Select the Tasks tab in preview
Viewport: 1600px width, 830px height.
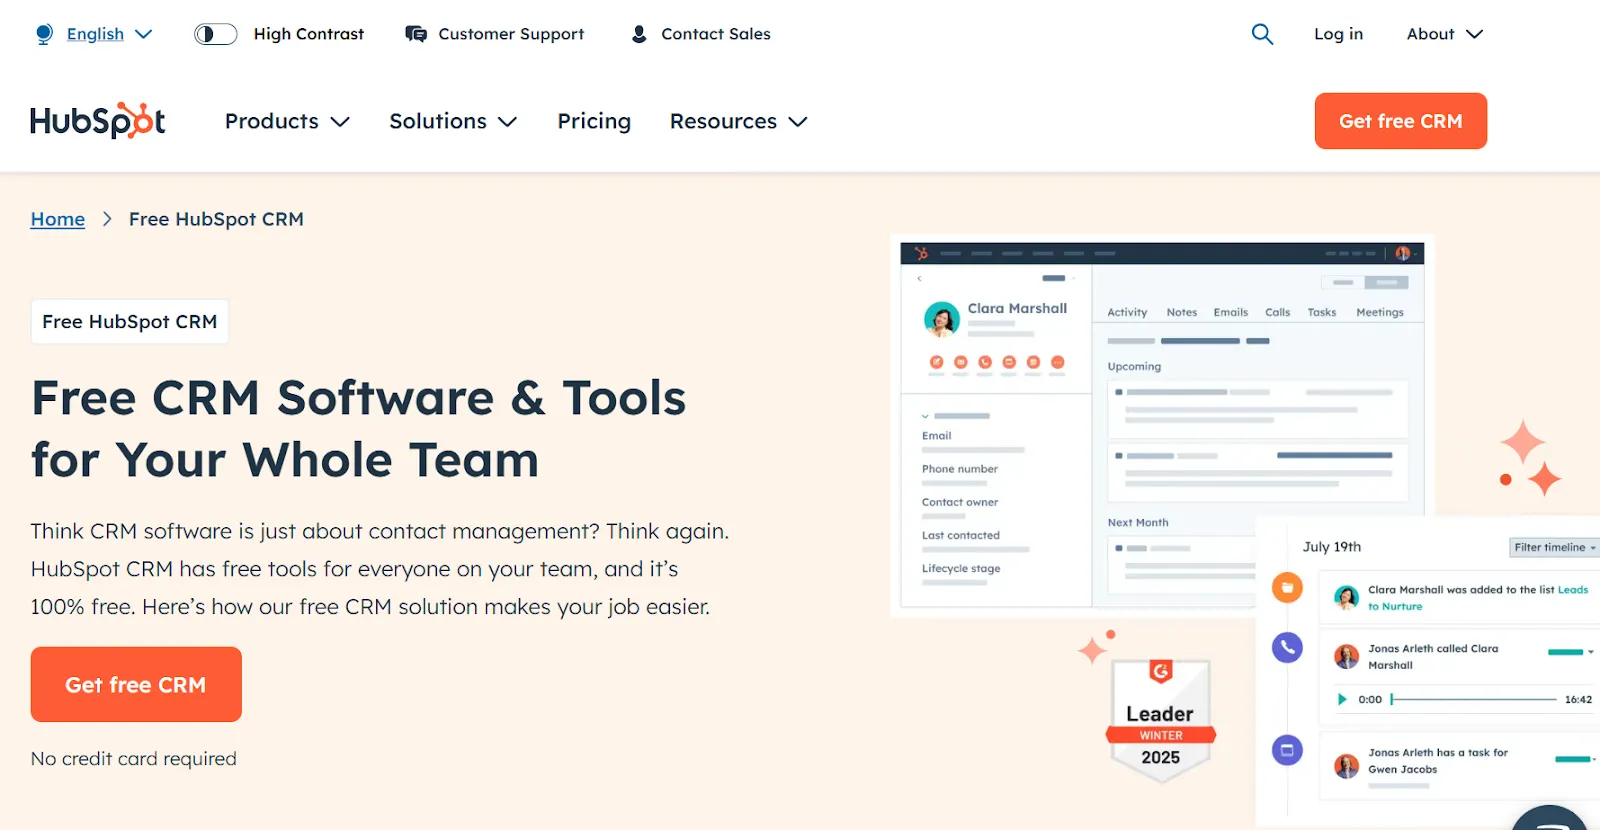1321,312
